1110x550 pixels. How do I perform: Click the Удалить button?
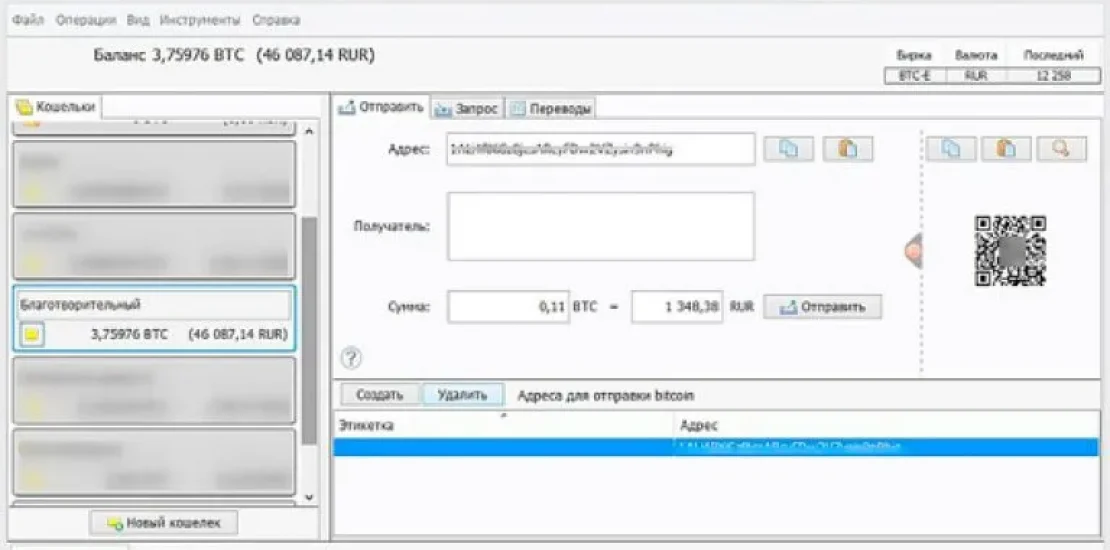tap(461, 394)
